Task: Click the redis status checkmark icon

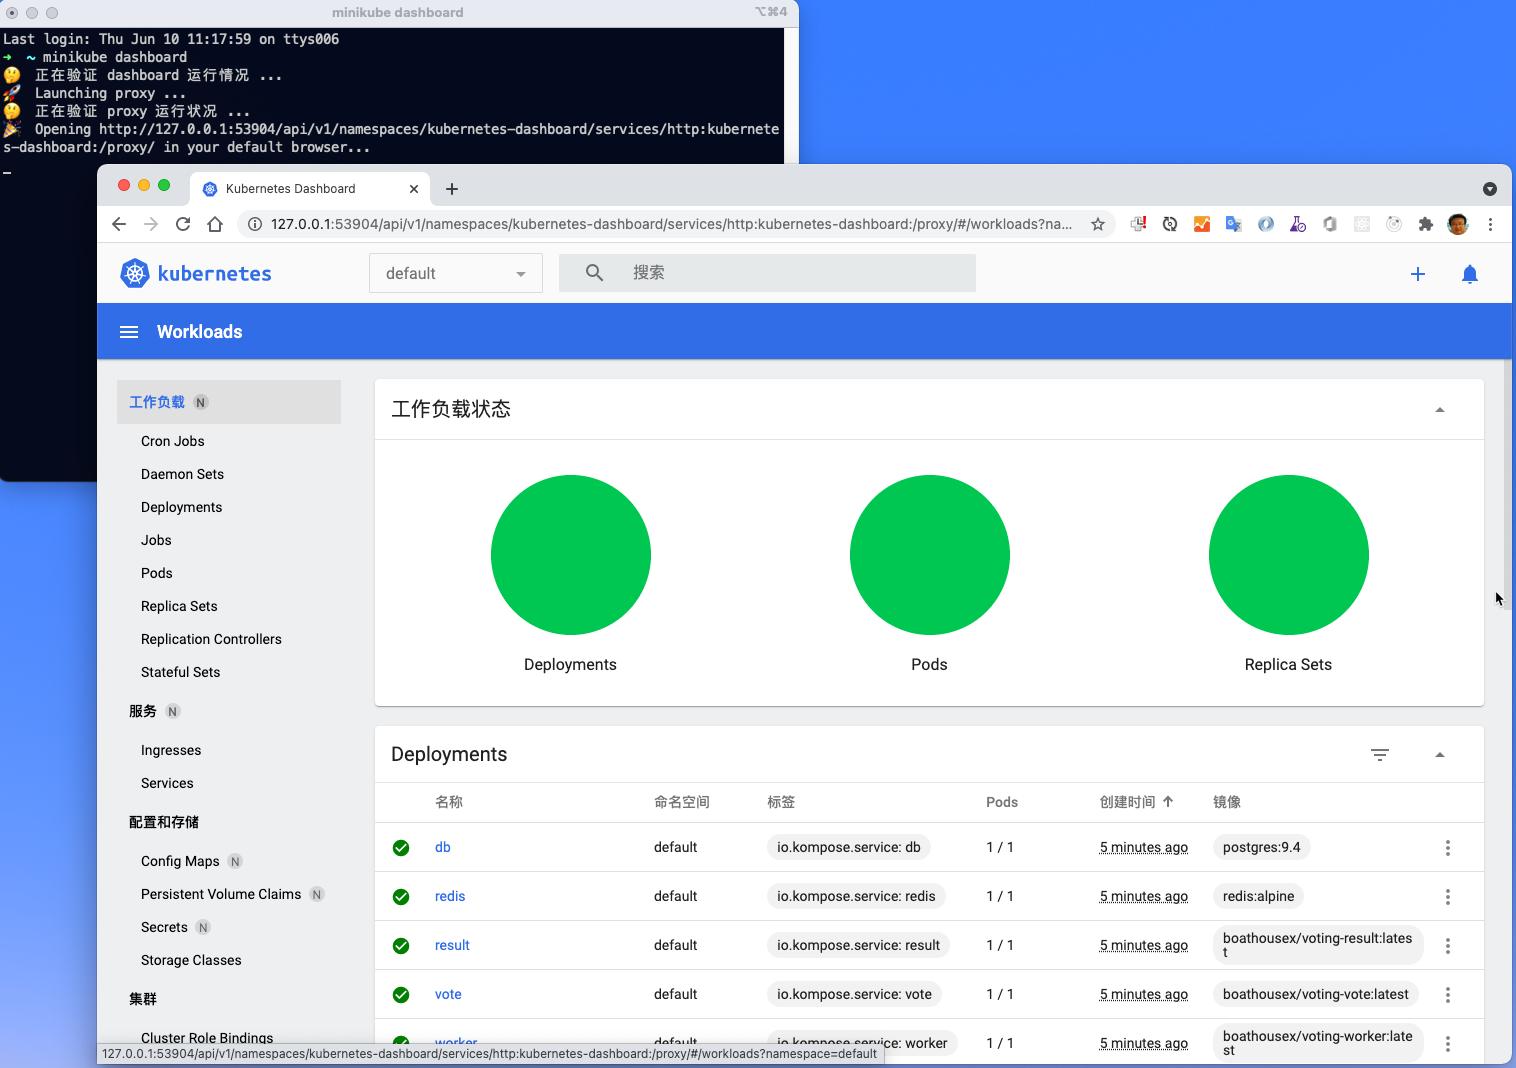Action: pos(401,897)
